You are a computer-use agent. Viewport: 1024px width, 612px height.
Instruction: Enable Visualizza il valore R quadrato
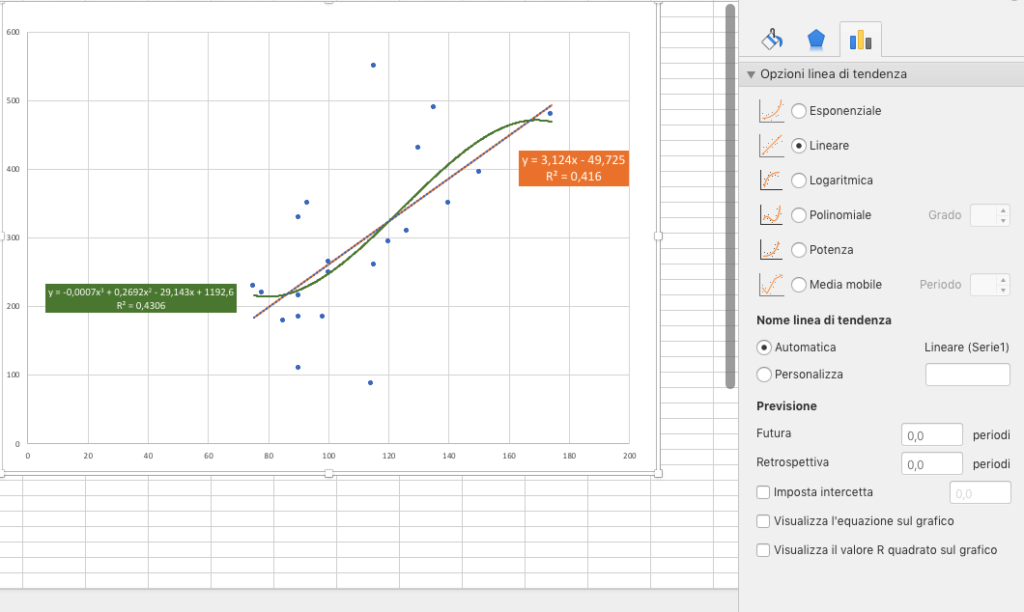click(763, 550)
